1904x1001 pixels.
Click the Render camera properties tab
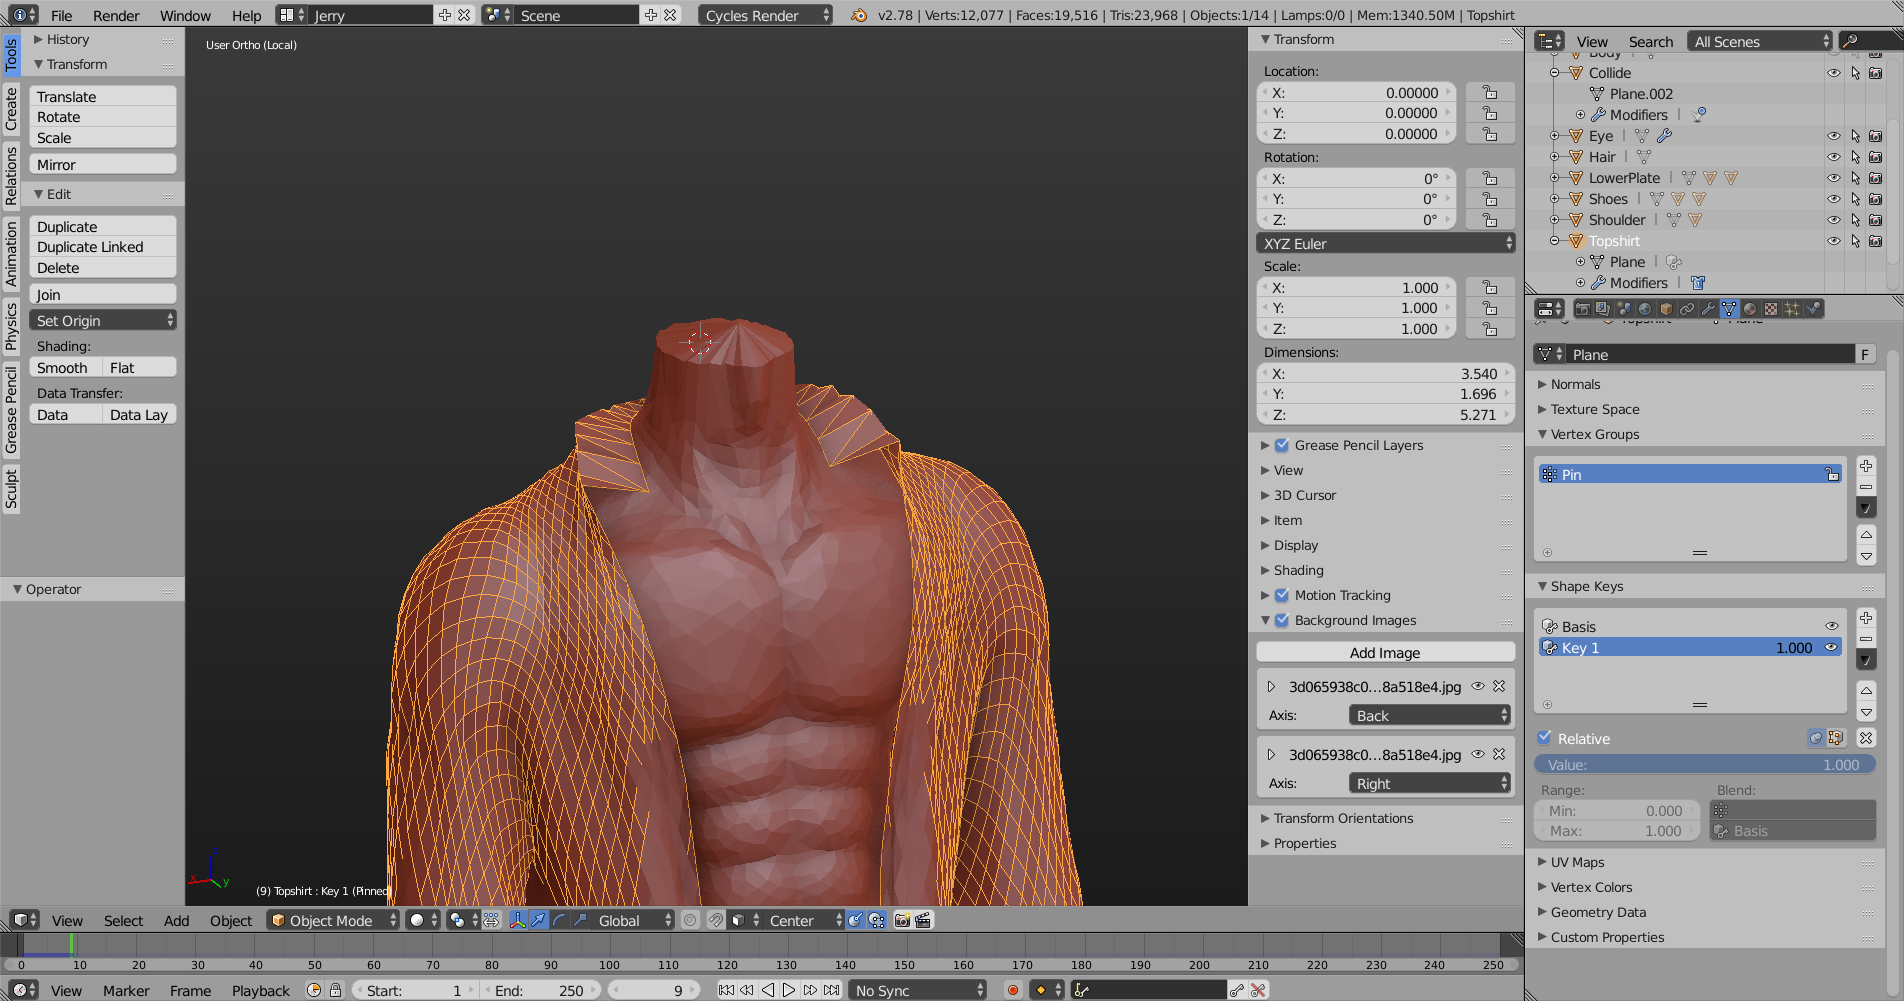click(x=1582, y=309)
